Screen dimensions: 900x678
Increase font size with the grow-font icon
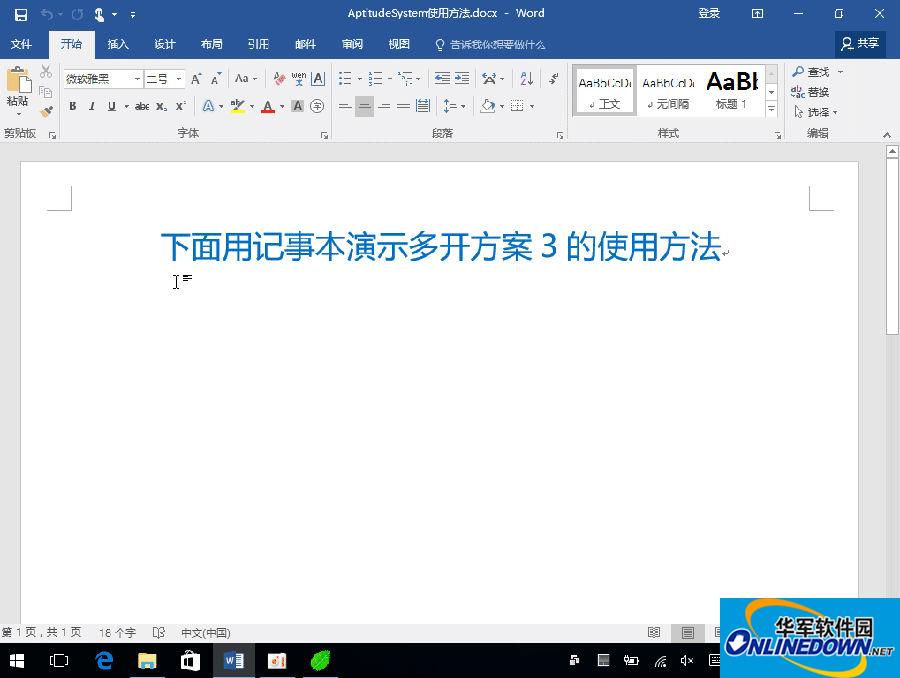click(196, 79)
